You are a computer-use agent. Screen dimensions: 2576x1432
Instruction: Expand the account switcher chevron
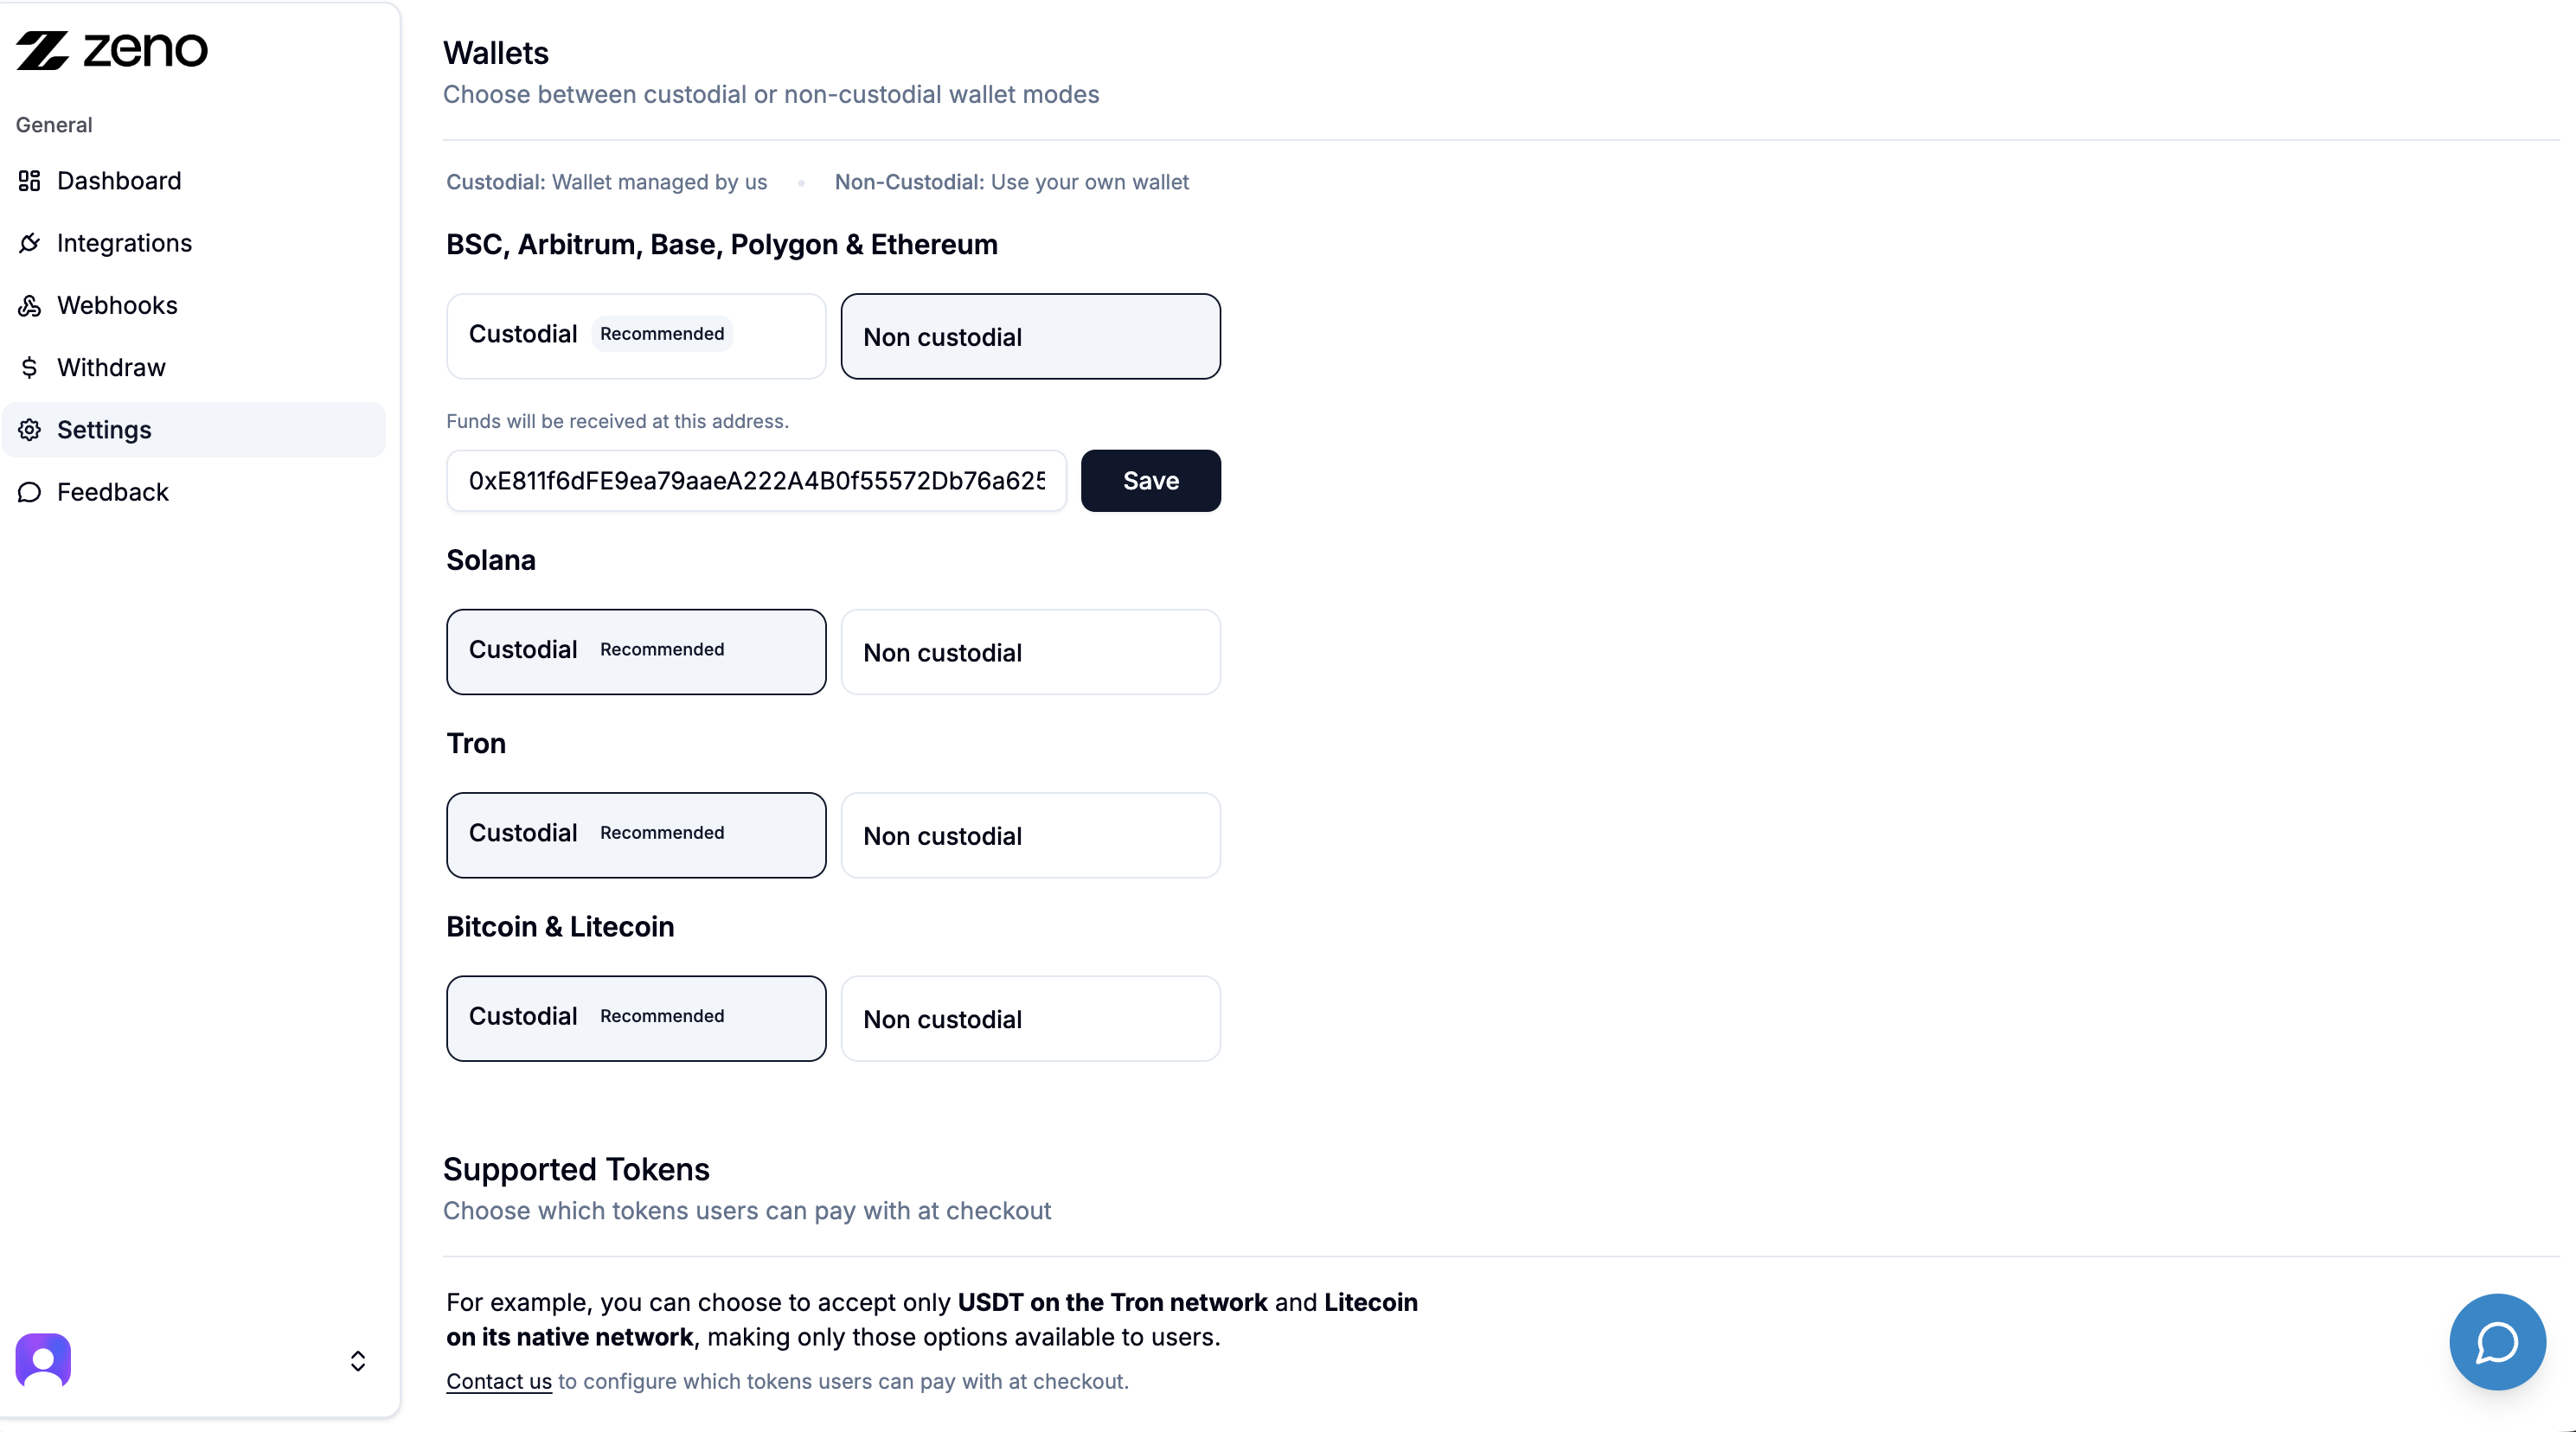358,1360
